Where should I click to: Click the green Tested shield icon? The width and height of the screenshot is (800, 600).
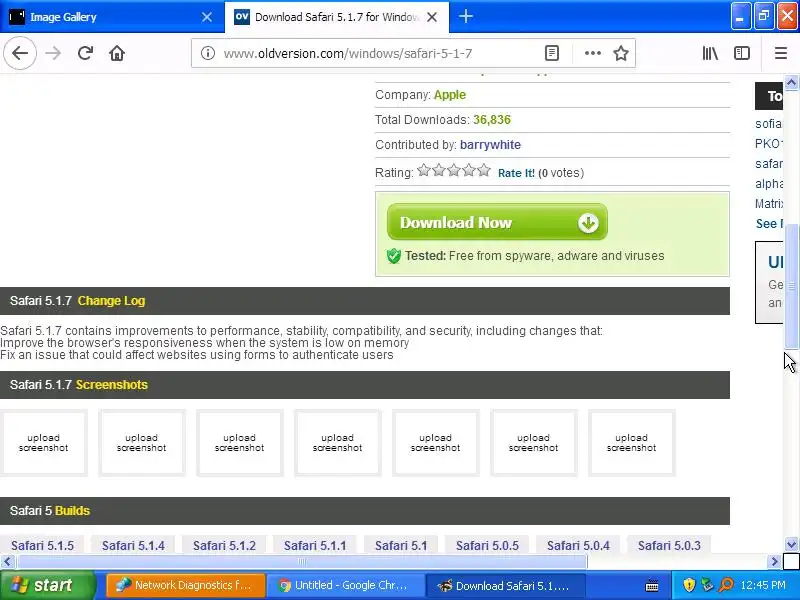coord(394,256)
